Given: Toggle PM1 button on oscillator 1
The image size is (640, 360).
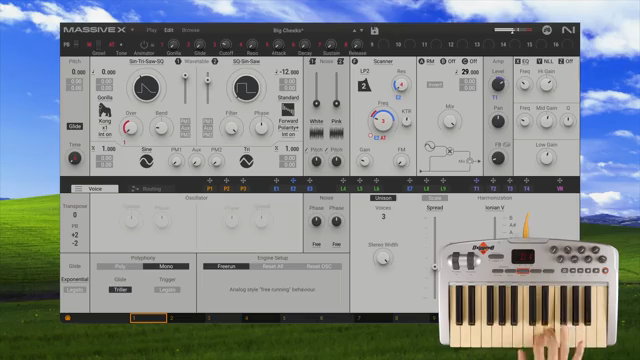Looking at the screenshot, I should click(185, 121).
